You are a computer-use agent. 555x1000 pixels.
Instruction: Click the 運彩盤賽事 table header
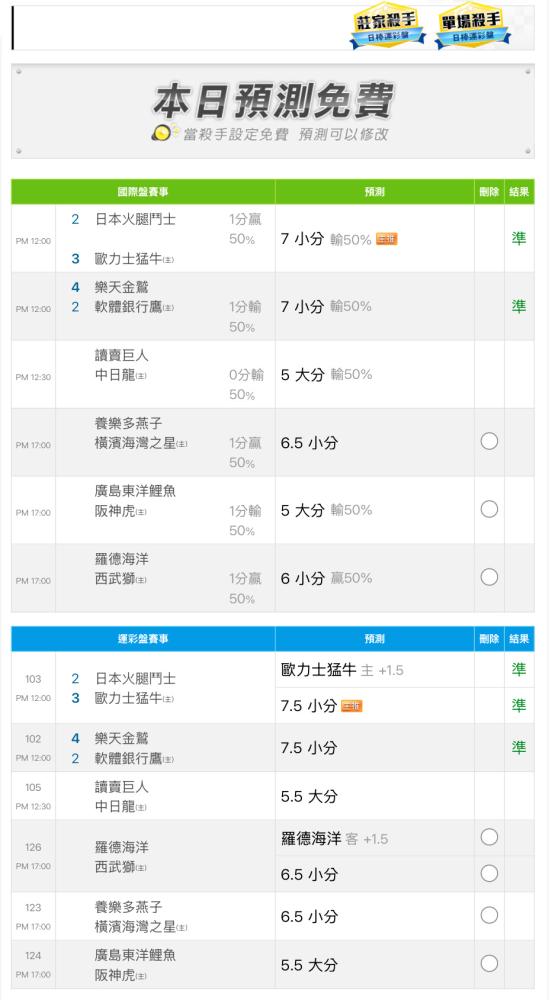tap(143, 639)
